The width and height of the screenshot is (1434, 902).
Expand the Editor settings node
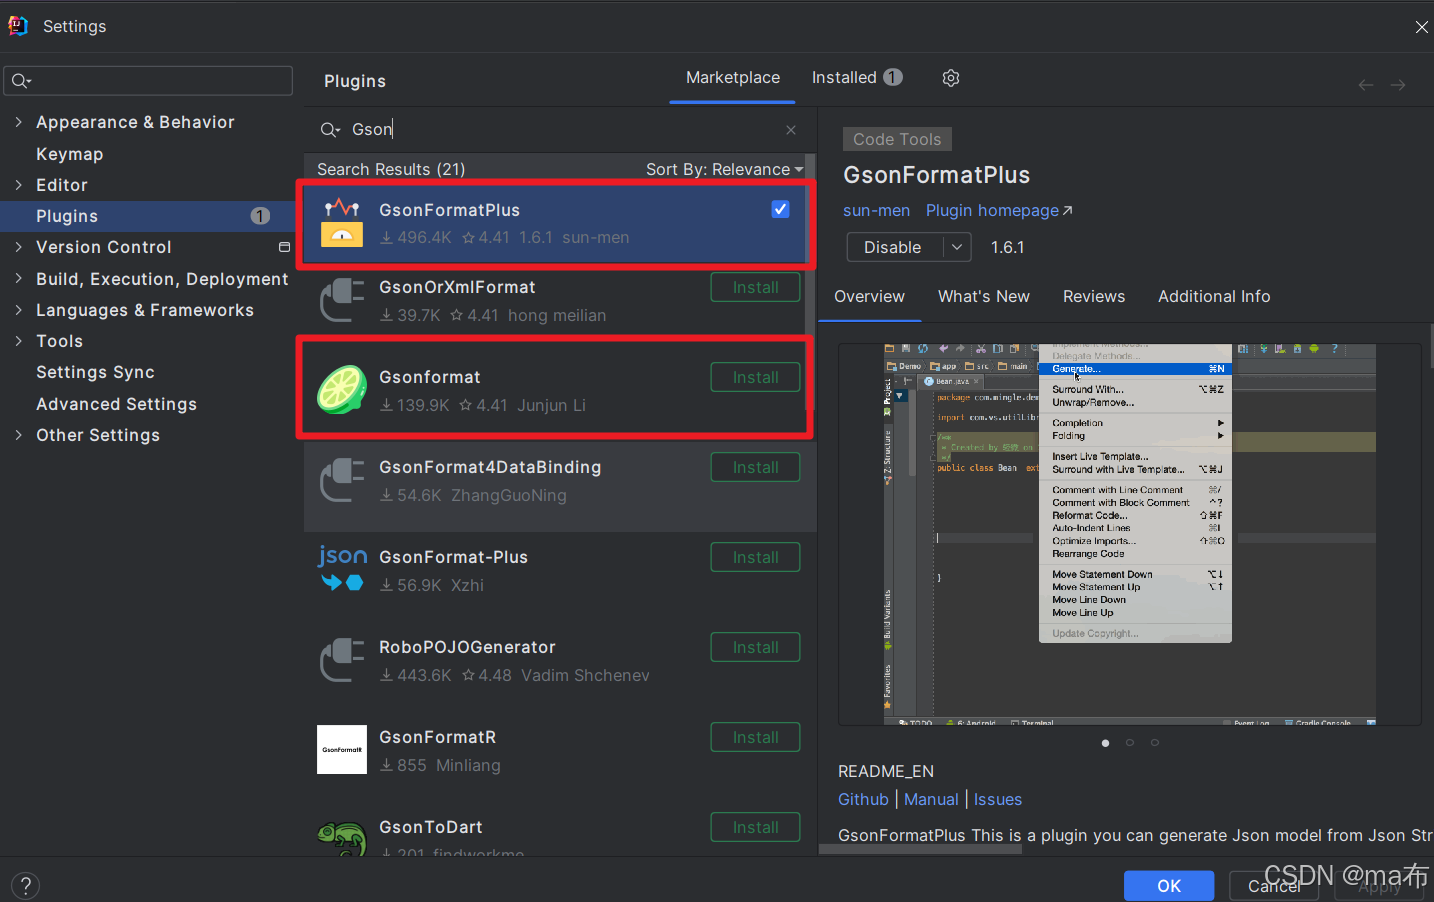pyautogui.click(x=18, y=185)
